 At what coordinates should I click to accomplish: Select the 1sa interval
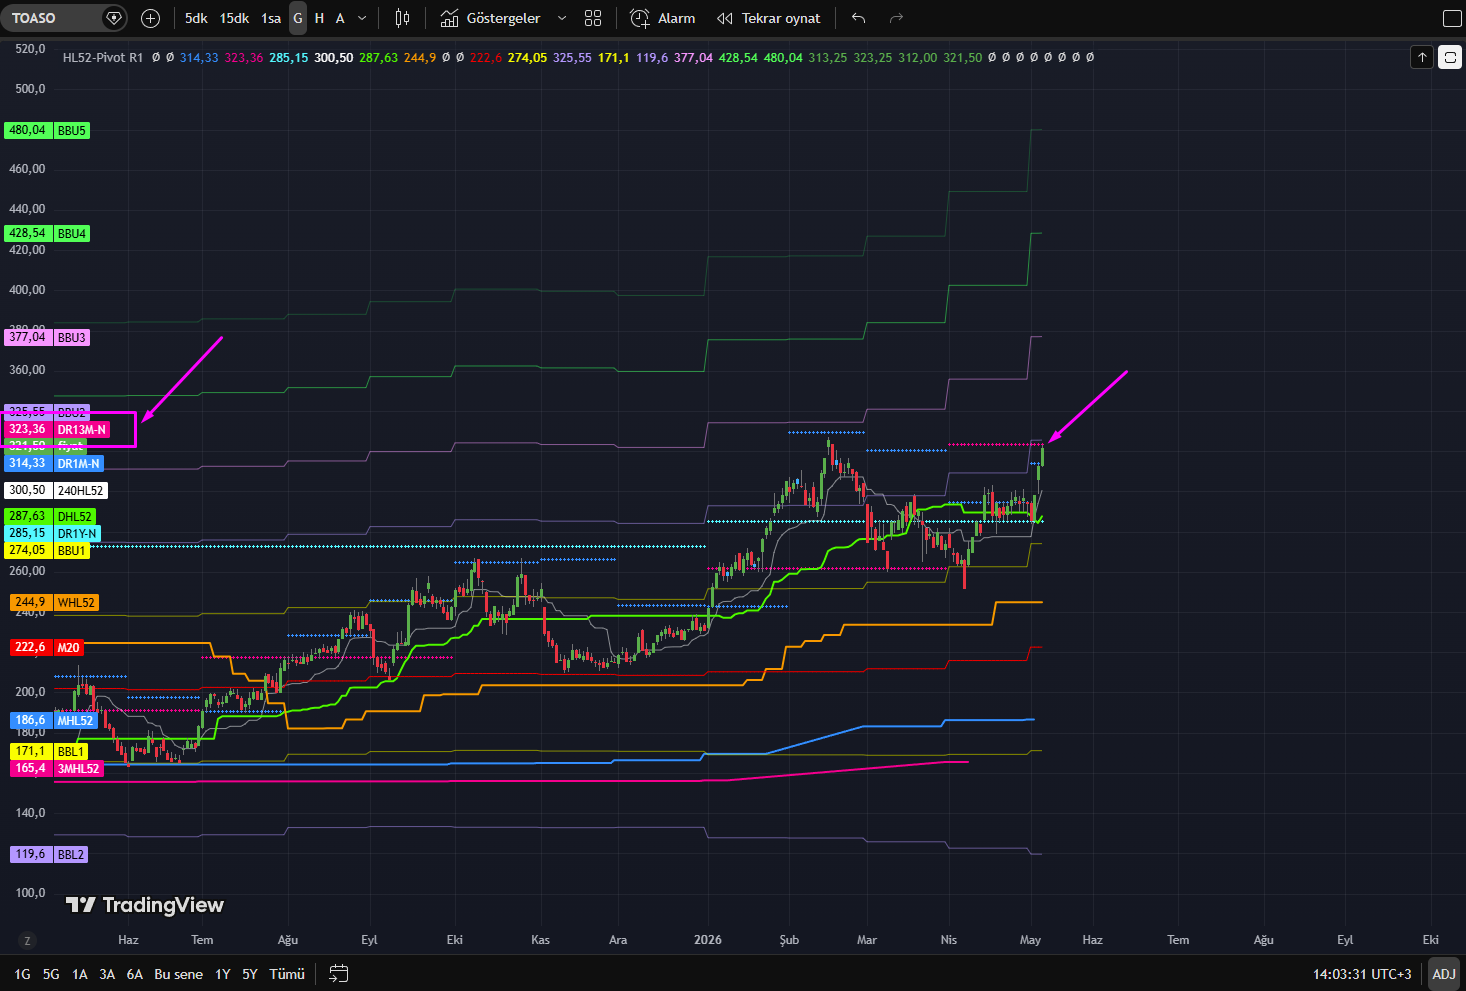(271, 18)
